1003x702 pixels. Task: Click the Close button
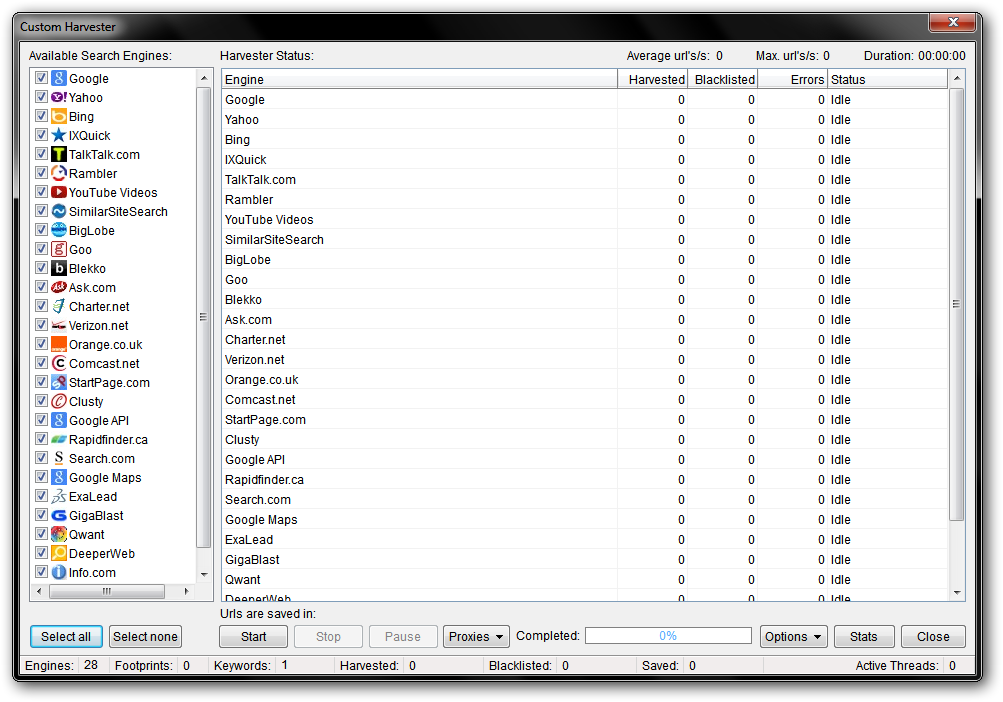933,637
